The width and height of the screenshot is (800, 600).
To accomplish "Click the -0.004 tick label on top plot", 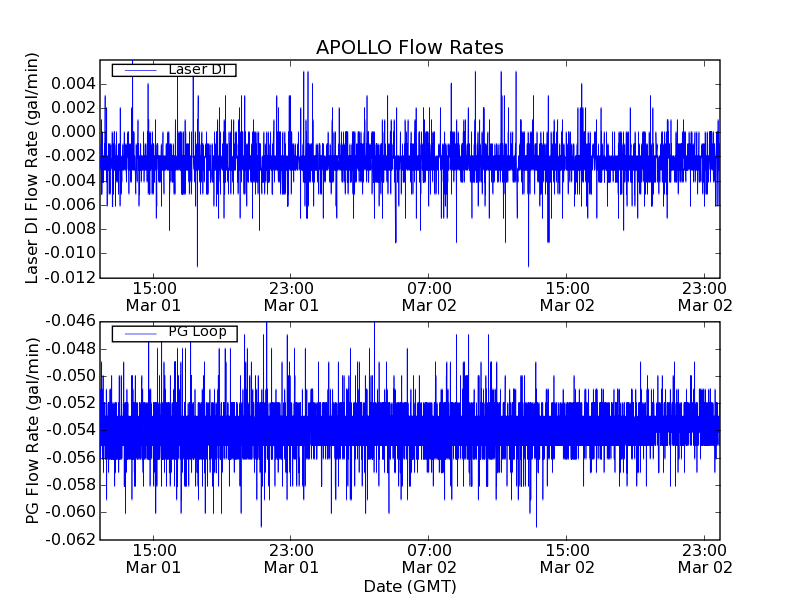I will (x=70, y=181).
